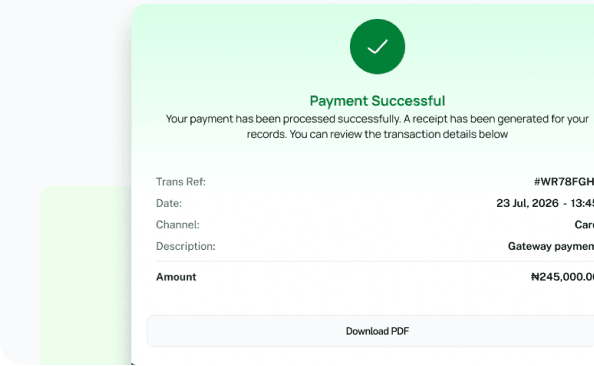Click the bold Amount label
Viewport: 594px width, 366px height.
pyautogui.click(x=176, y=277)
